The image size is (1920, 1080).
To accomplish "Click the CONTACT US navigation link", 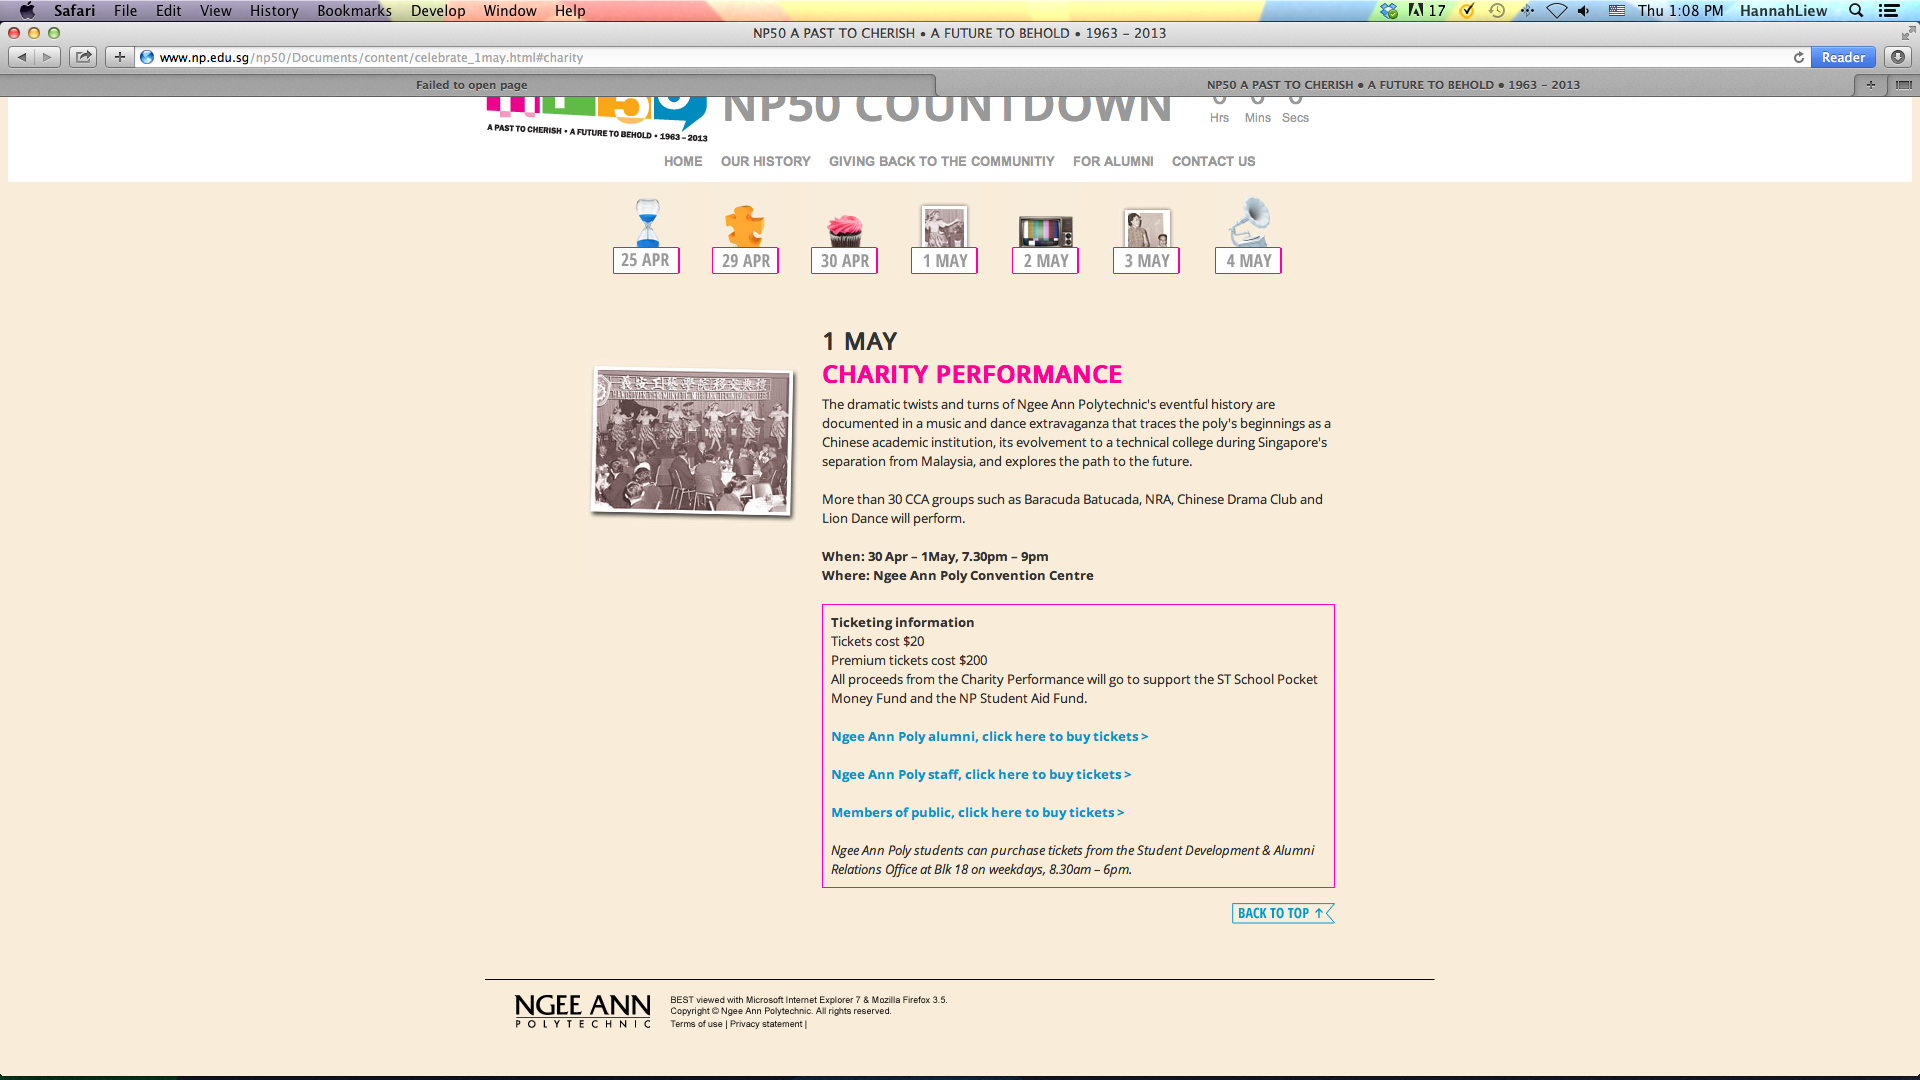I will [1213, 161].
